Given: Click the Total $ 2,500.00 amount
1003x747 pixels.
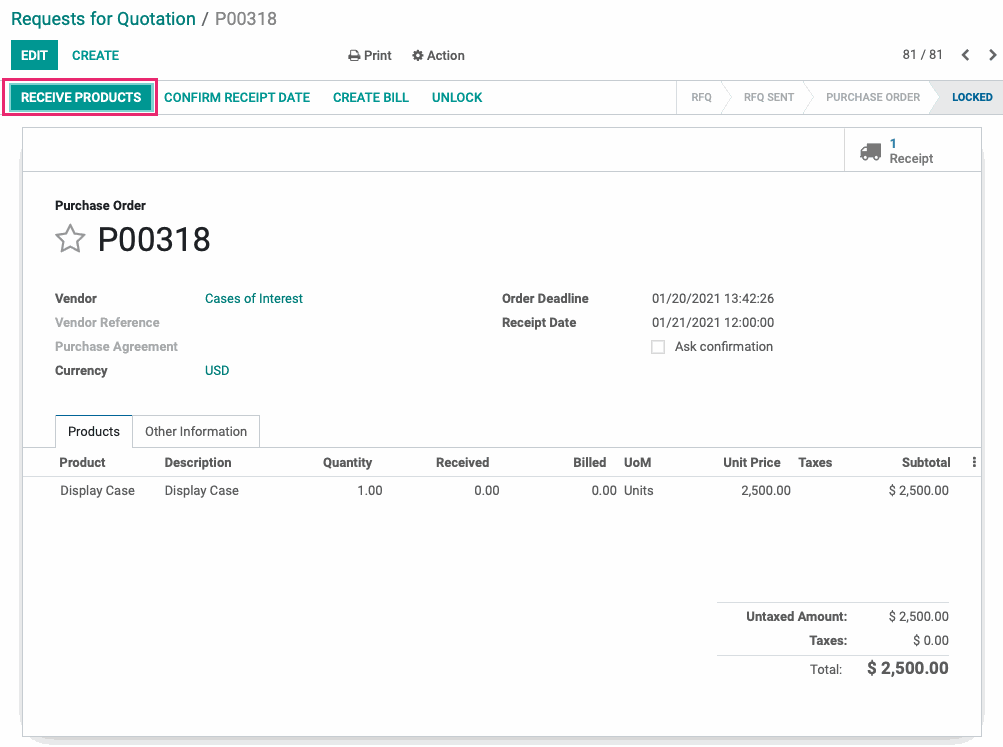Looking at the screenshot, I should 908,668.
